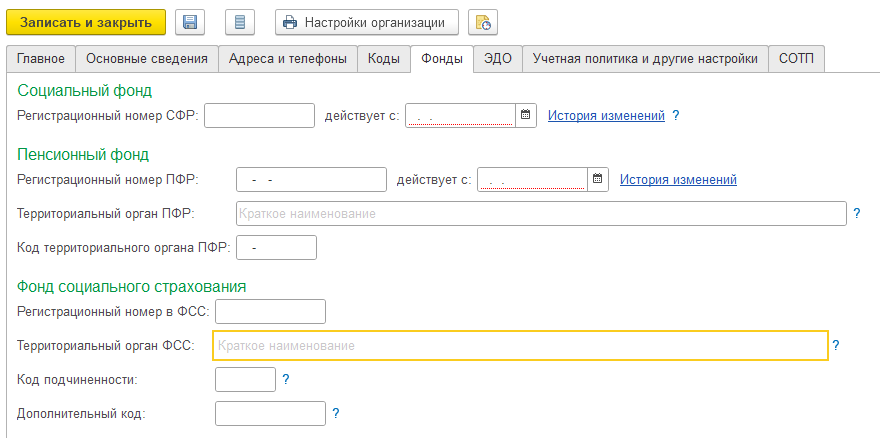Viewport: 880px width, 438px height.
Task: Open Настройки организации print button
Action: pyautogui.click(x=366, y=22)
